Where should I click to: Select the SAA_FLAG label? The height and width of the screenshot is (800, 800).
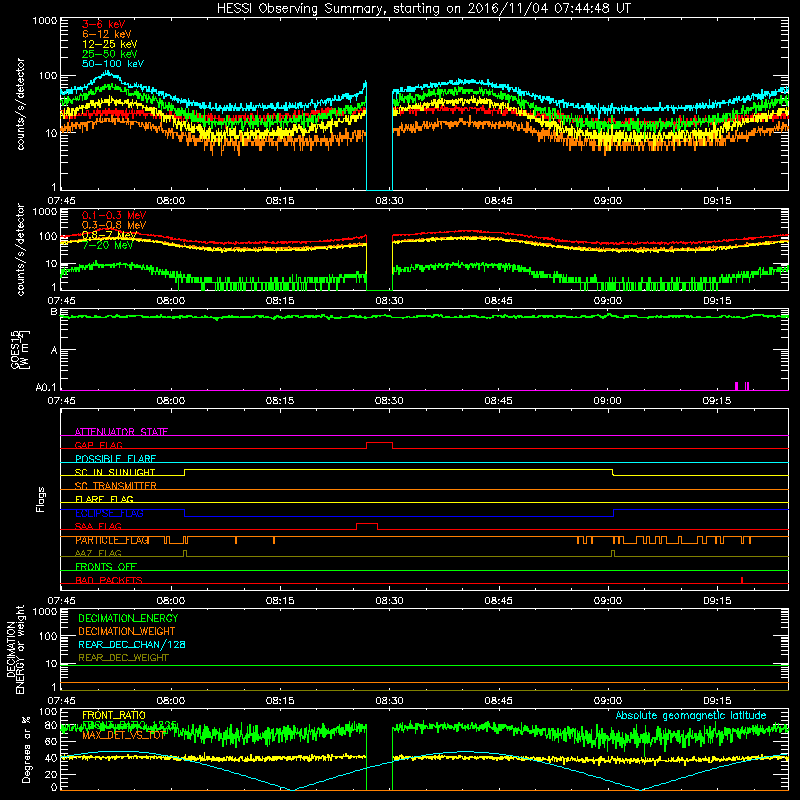pyautogui.click(x=98, y=526)
